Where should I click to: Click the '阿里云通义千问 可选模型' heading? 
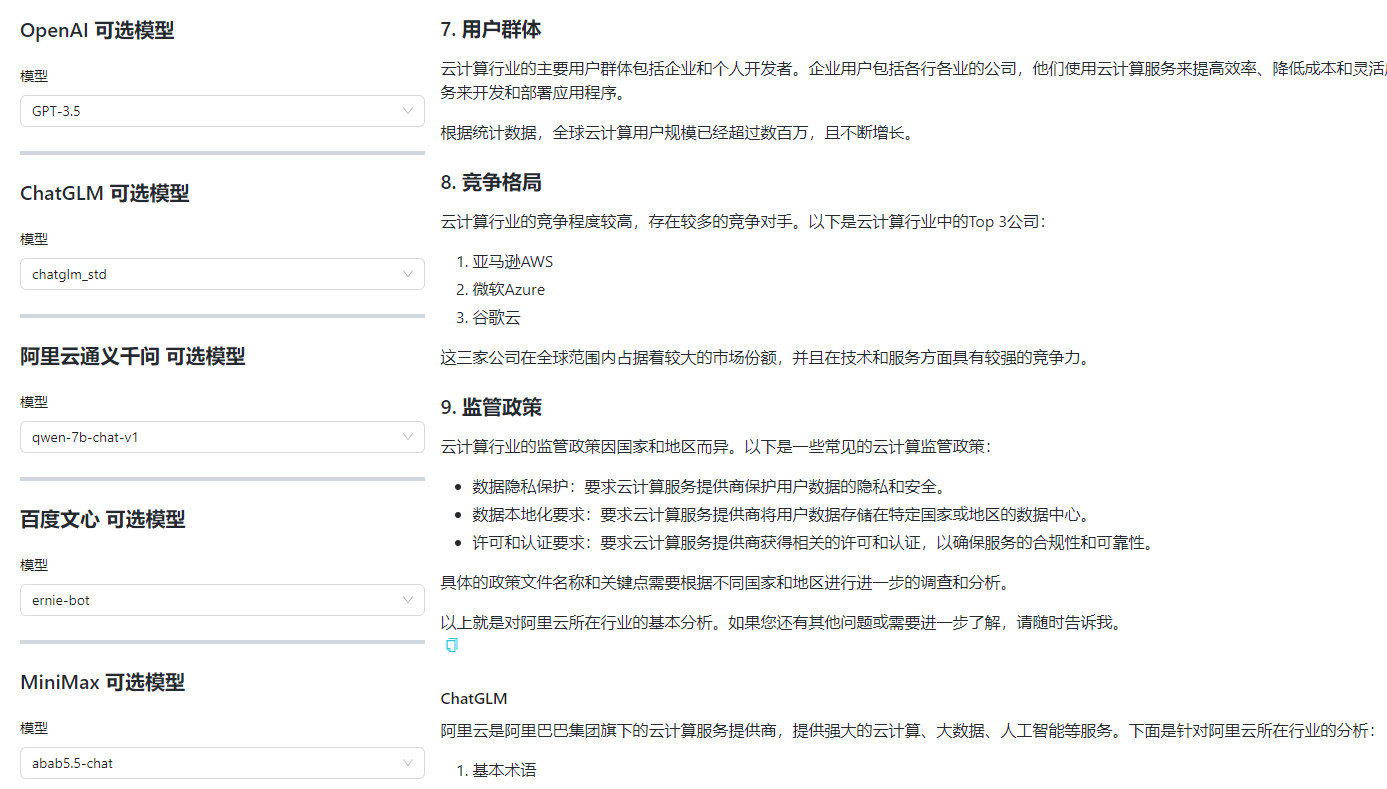click(x=133, y=356)
